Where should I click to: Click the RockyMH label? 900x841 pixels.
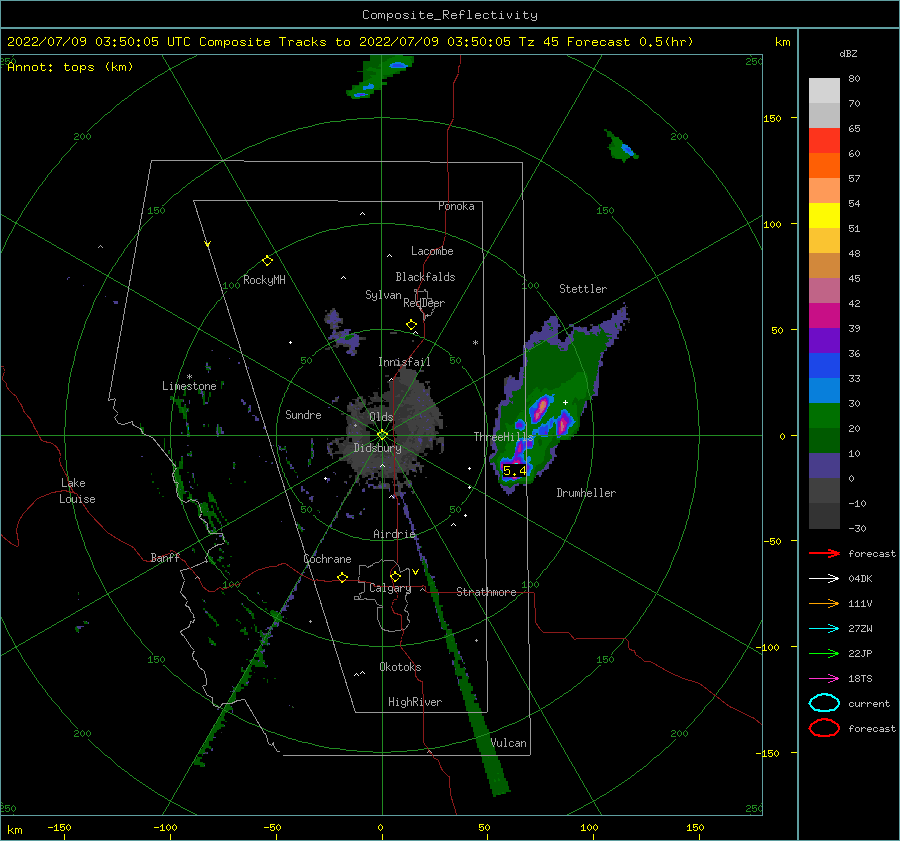tap(264, 280)
